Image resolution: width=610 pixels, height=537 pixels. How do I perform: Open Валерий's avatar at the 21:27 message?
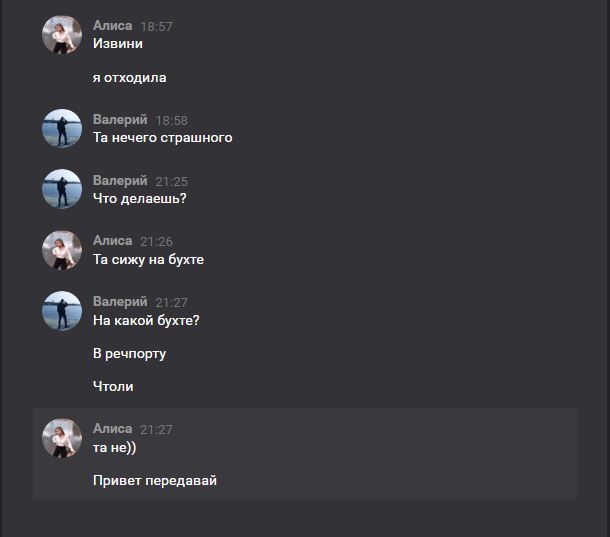click(x=62, y=311)
